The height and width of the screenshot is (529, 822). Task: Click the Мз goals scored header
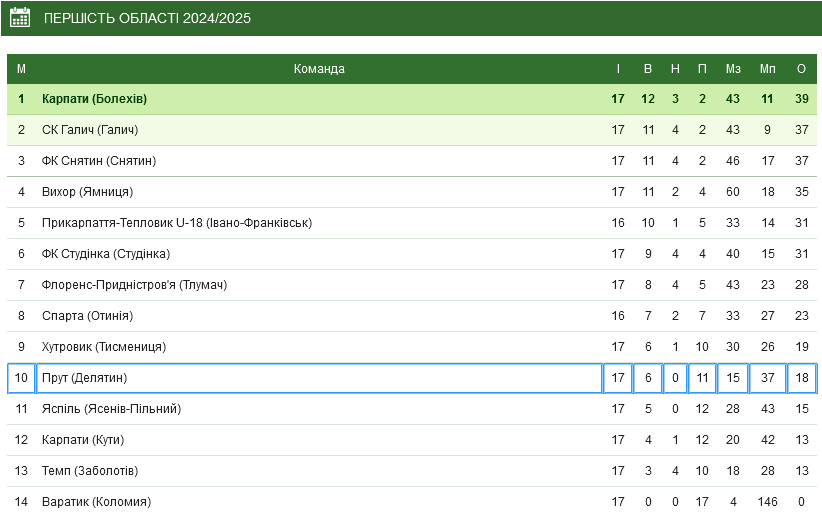pos(733,69)
